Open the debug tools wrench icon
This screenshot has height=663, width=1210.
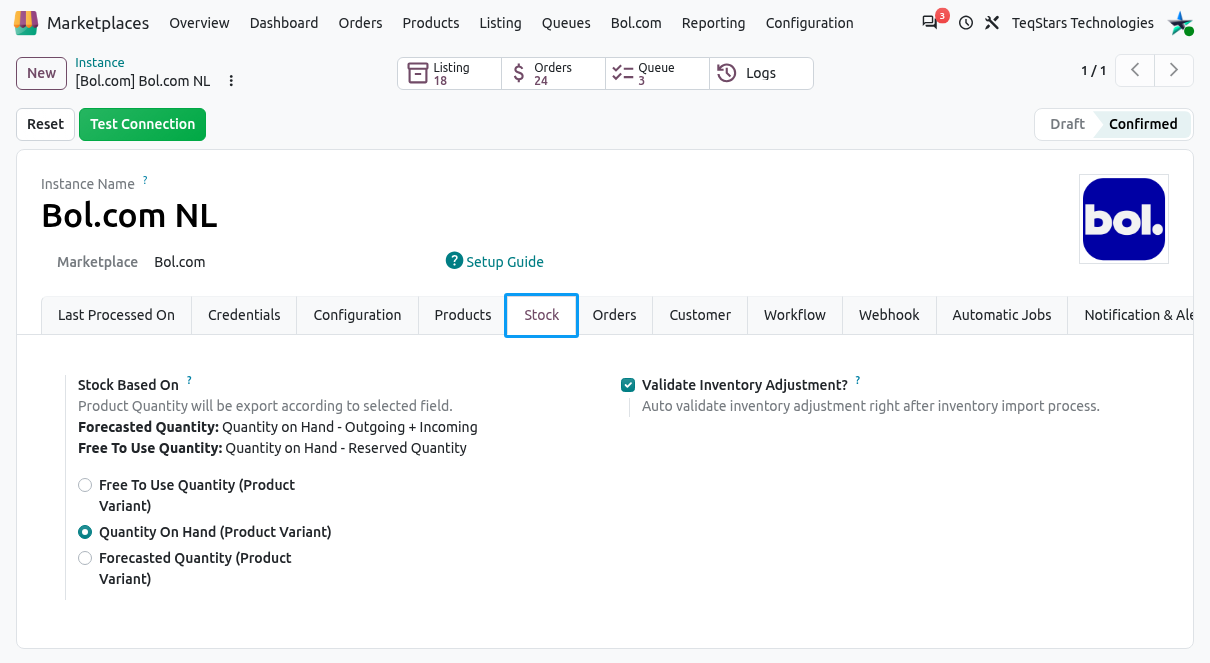(x=992, y=22)
